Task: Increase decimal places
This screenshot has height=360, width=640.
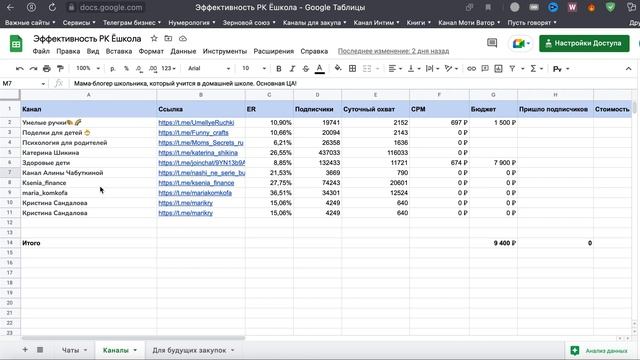Action: tap(153, 69)
